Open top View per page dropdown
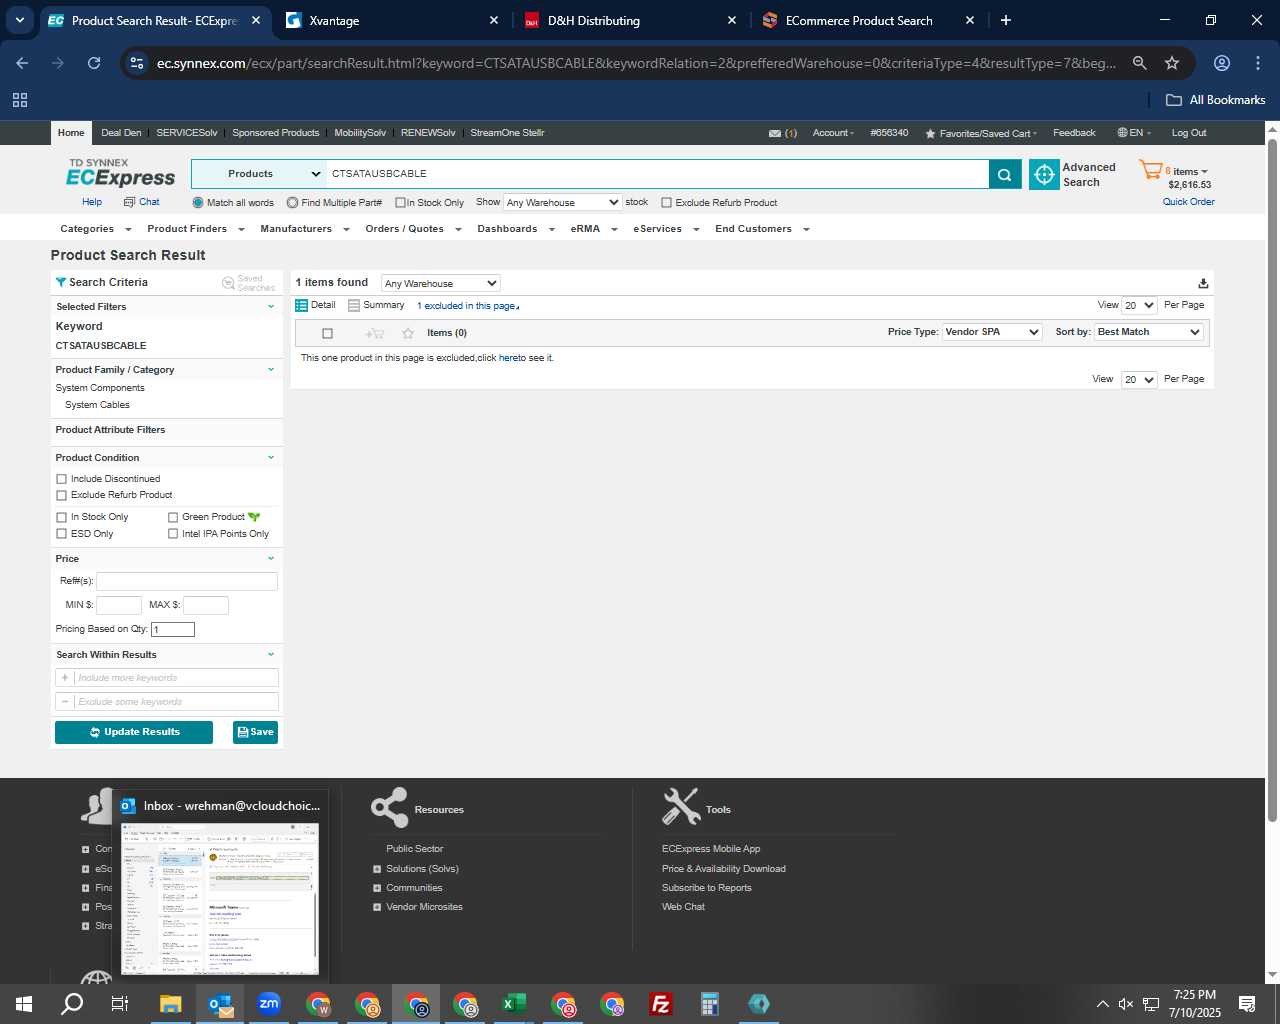The width and height of the screenshot is (1280, 1024). 1139,305
